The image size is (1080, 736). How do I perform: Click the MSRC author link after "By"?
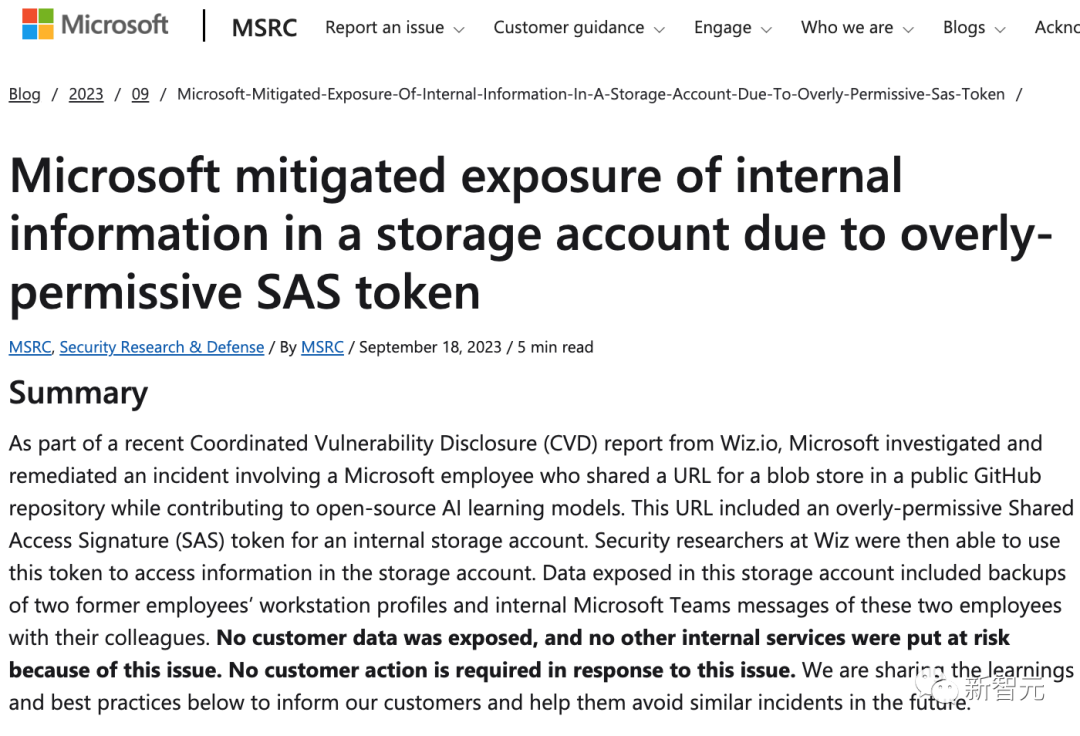322,347
